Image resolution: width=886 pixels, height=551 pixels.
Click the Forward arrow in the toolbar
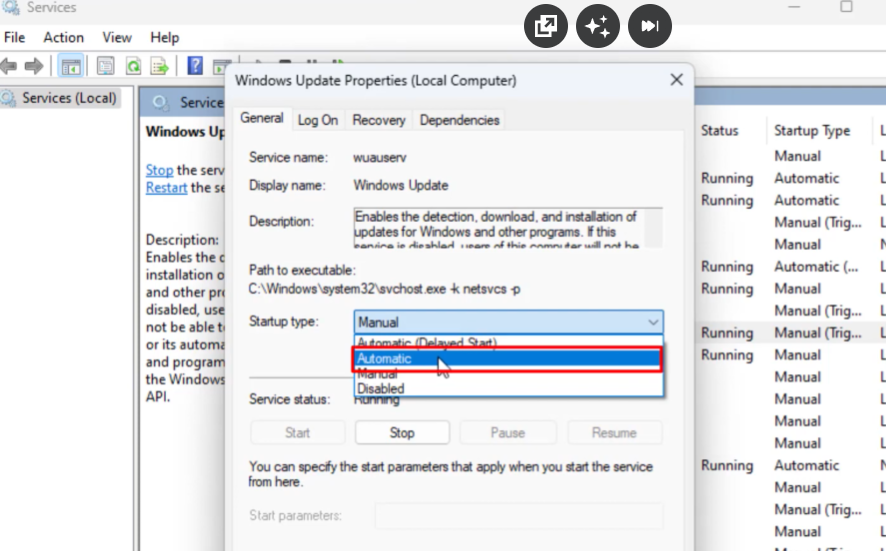tap(34, 66)
